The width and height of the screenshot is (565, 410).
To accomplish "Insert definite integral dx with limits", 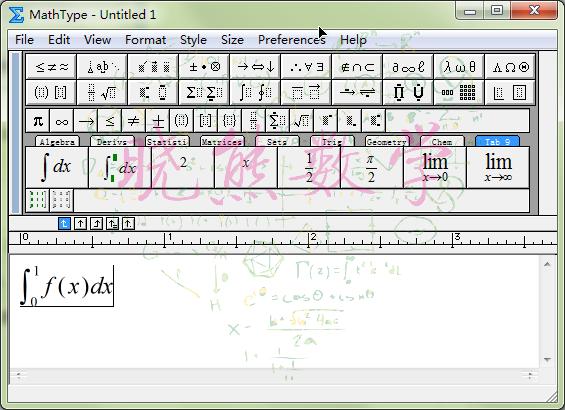I will click(x=120, y=167).
